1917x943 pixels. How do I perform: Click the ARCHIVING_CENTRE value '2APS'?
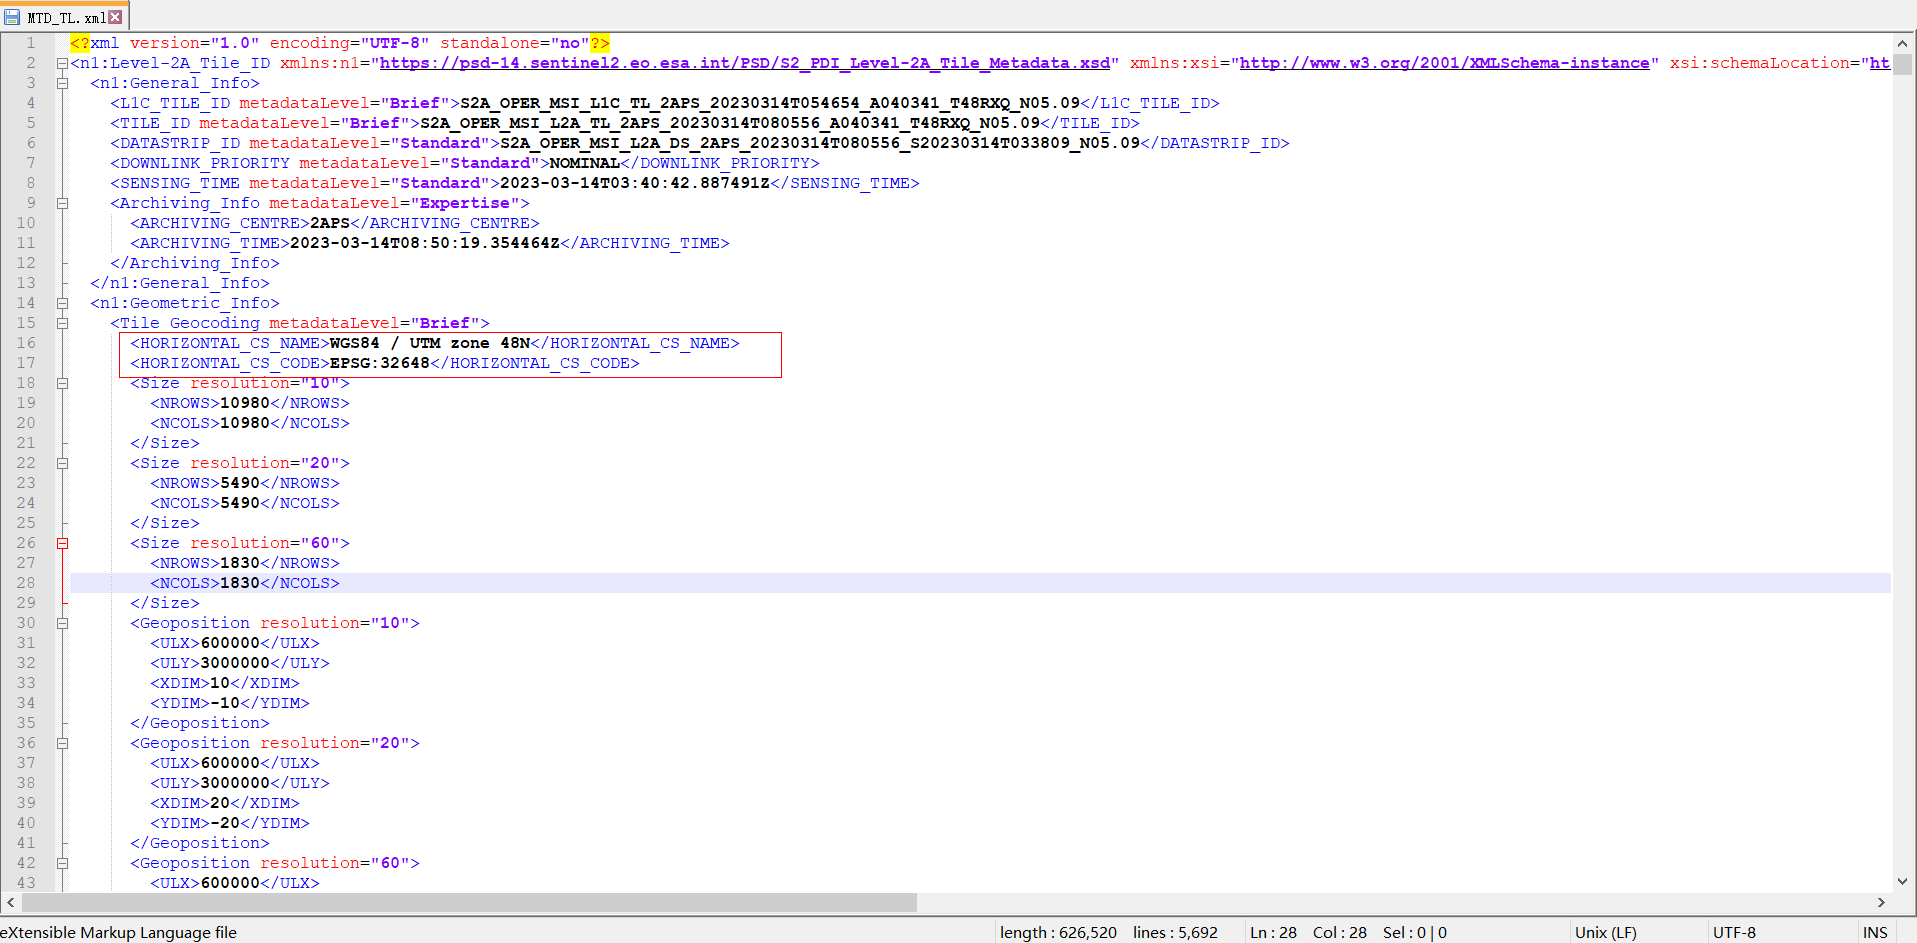[330, 223]
